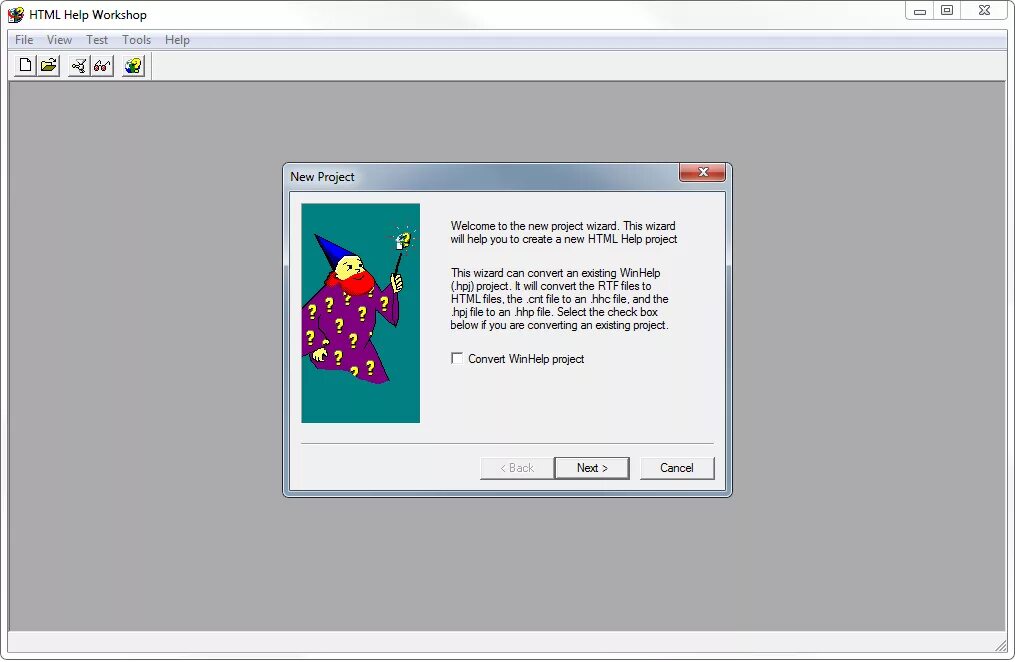Click the 'This wizard can convert' paragraph
The width and height of the screenshot is (1015, 662).
tap(560, 299)
